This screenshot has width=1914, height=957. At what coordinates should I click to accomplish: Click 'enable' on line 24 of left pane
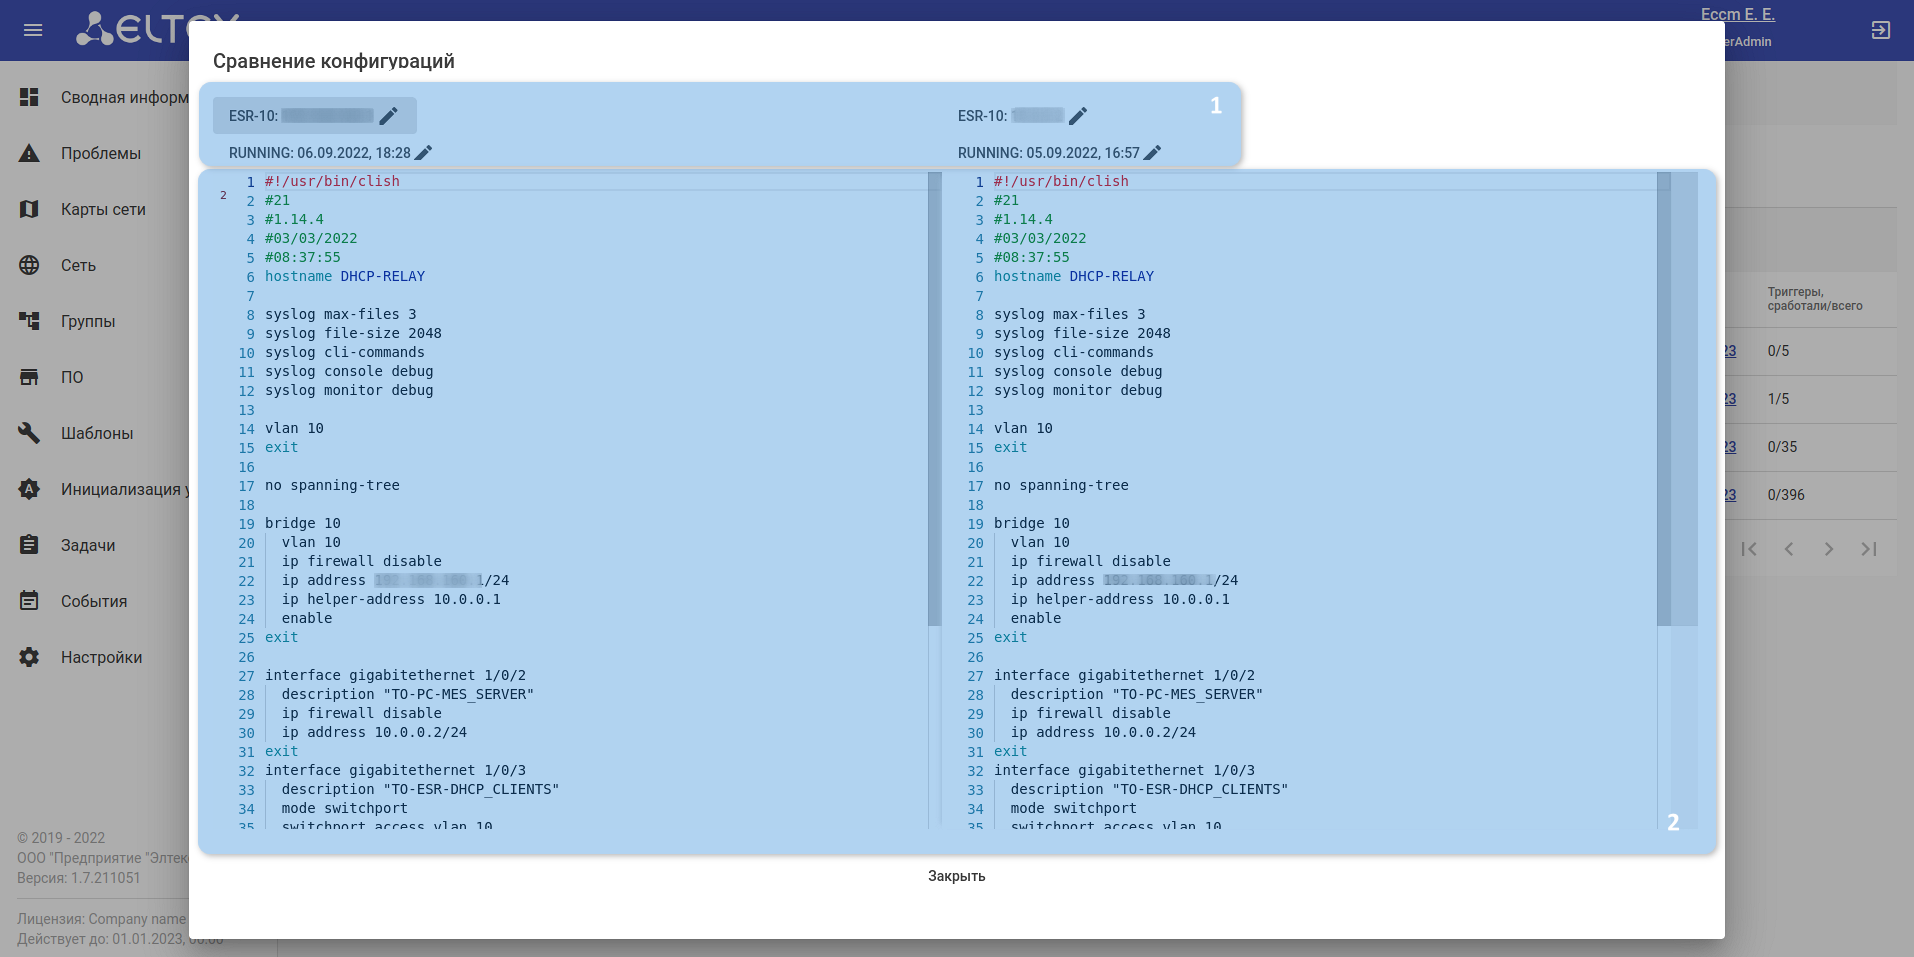pos(307,618)
